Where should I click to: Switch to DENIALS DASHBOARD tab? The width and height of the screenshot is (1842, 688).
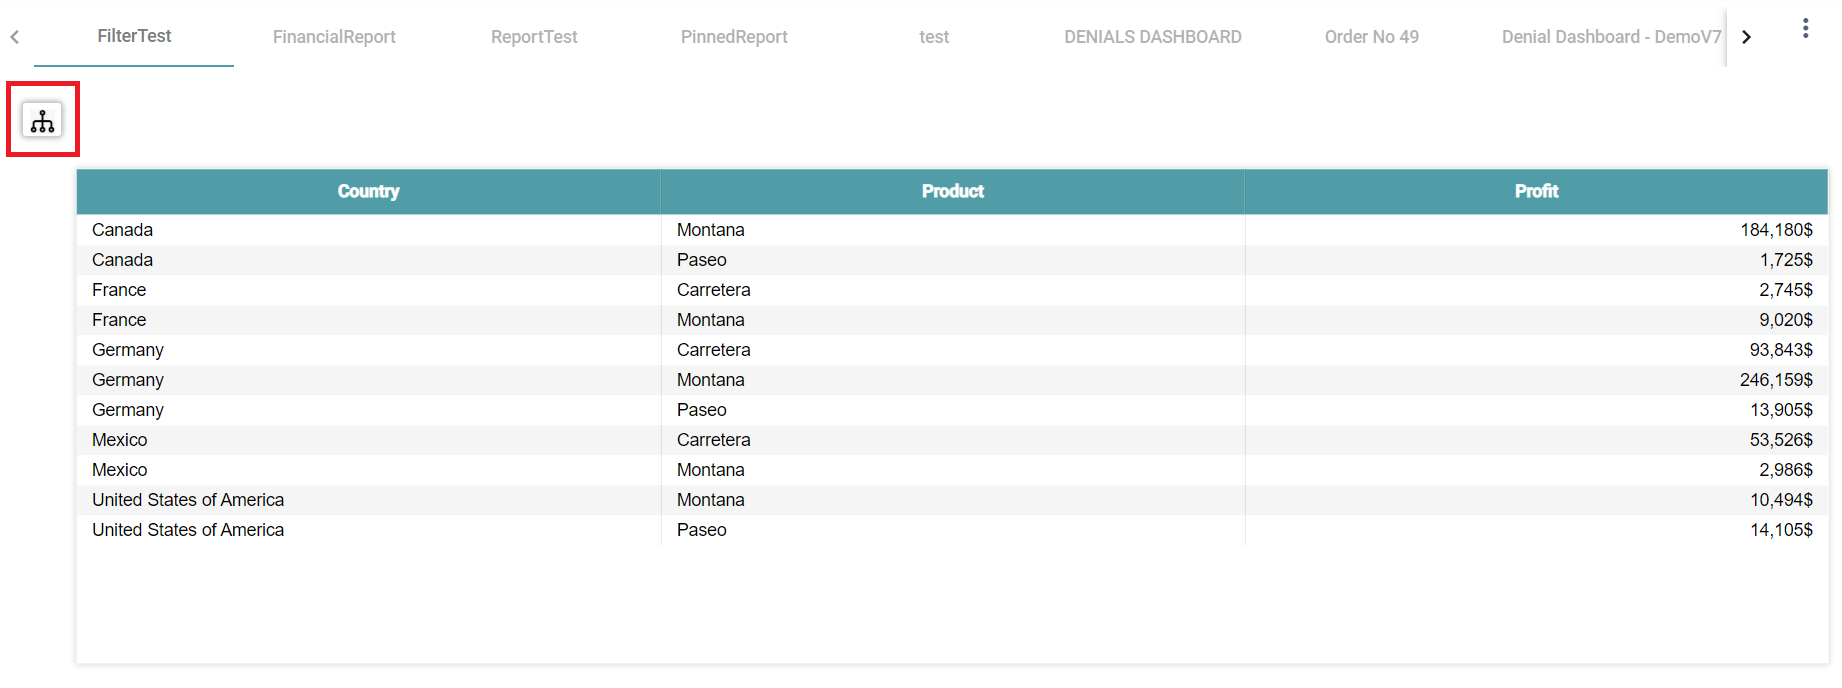point(1152,37)
